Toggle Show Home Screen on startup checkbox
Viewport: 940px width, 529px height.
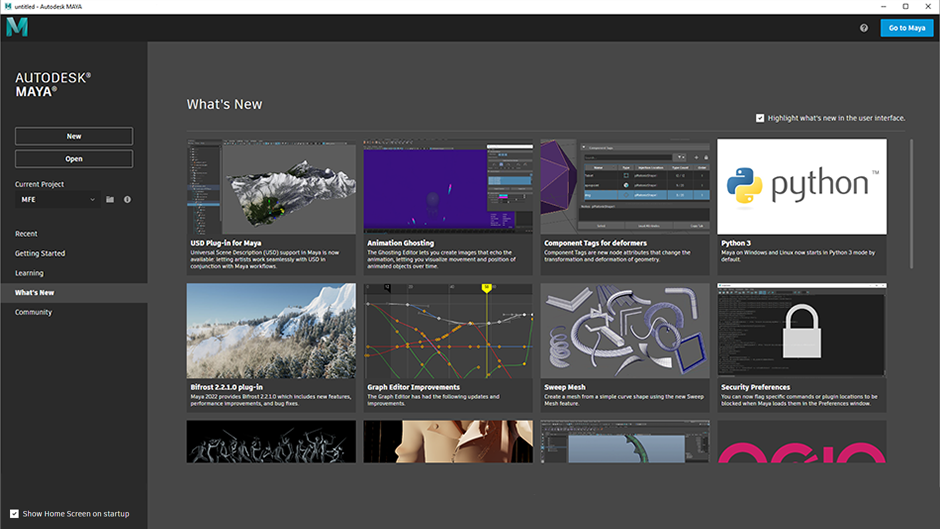click(14, 513)
